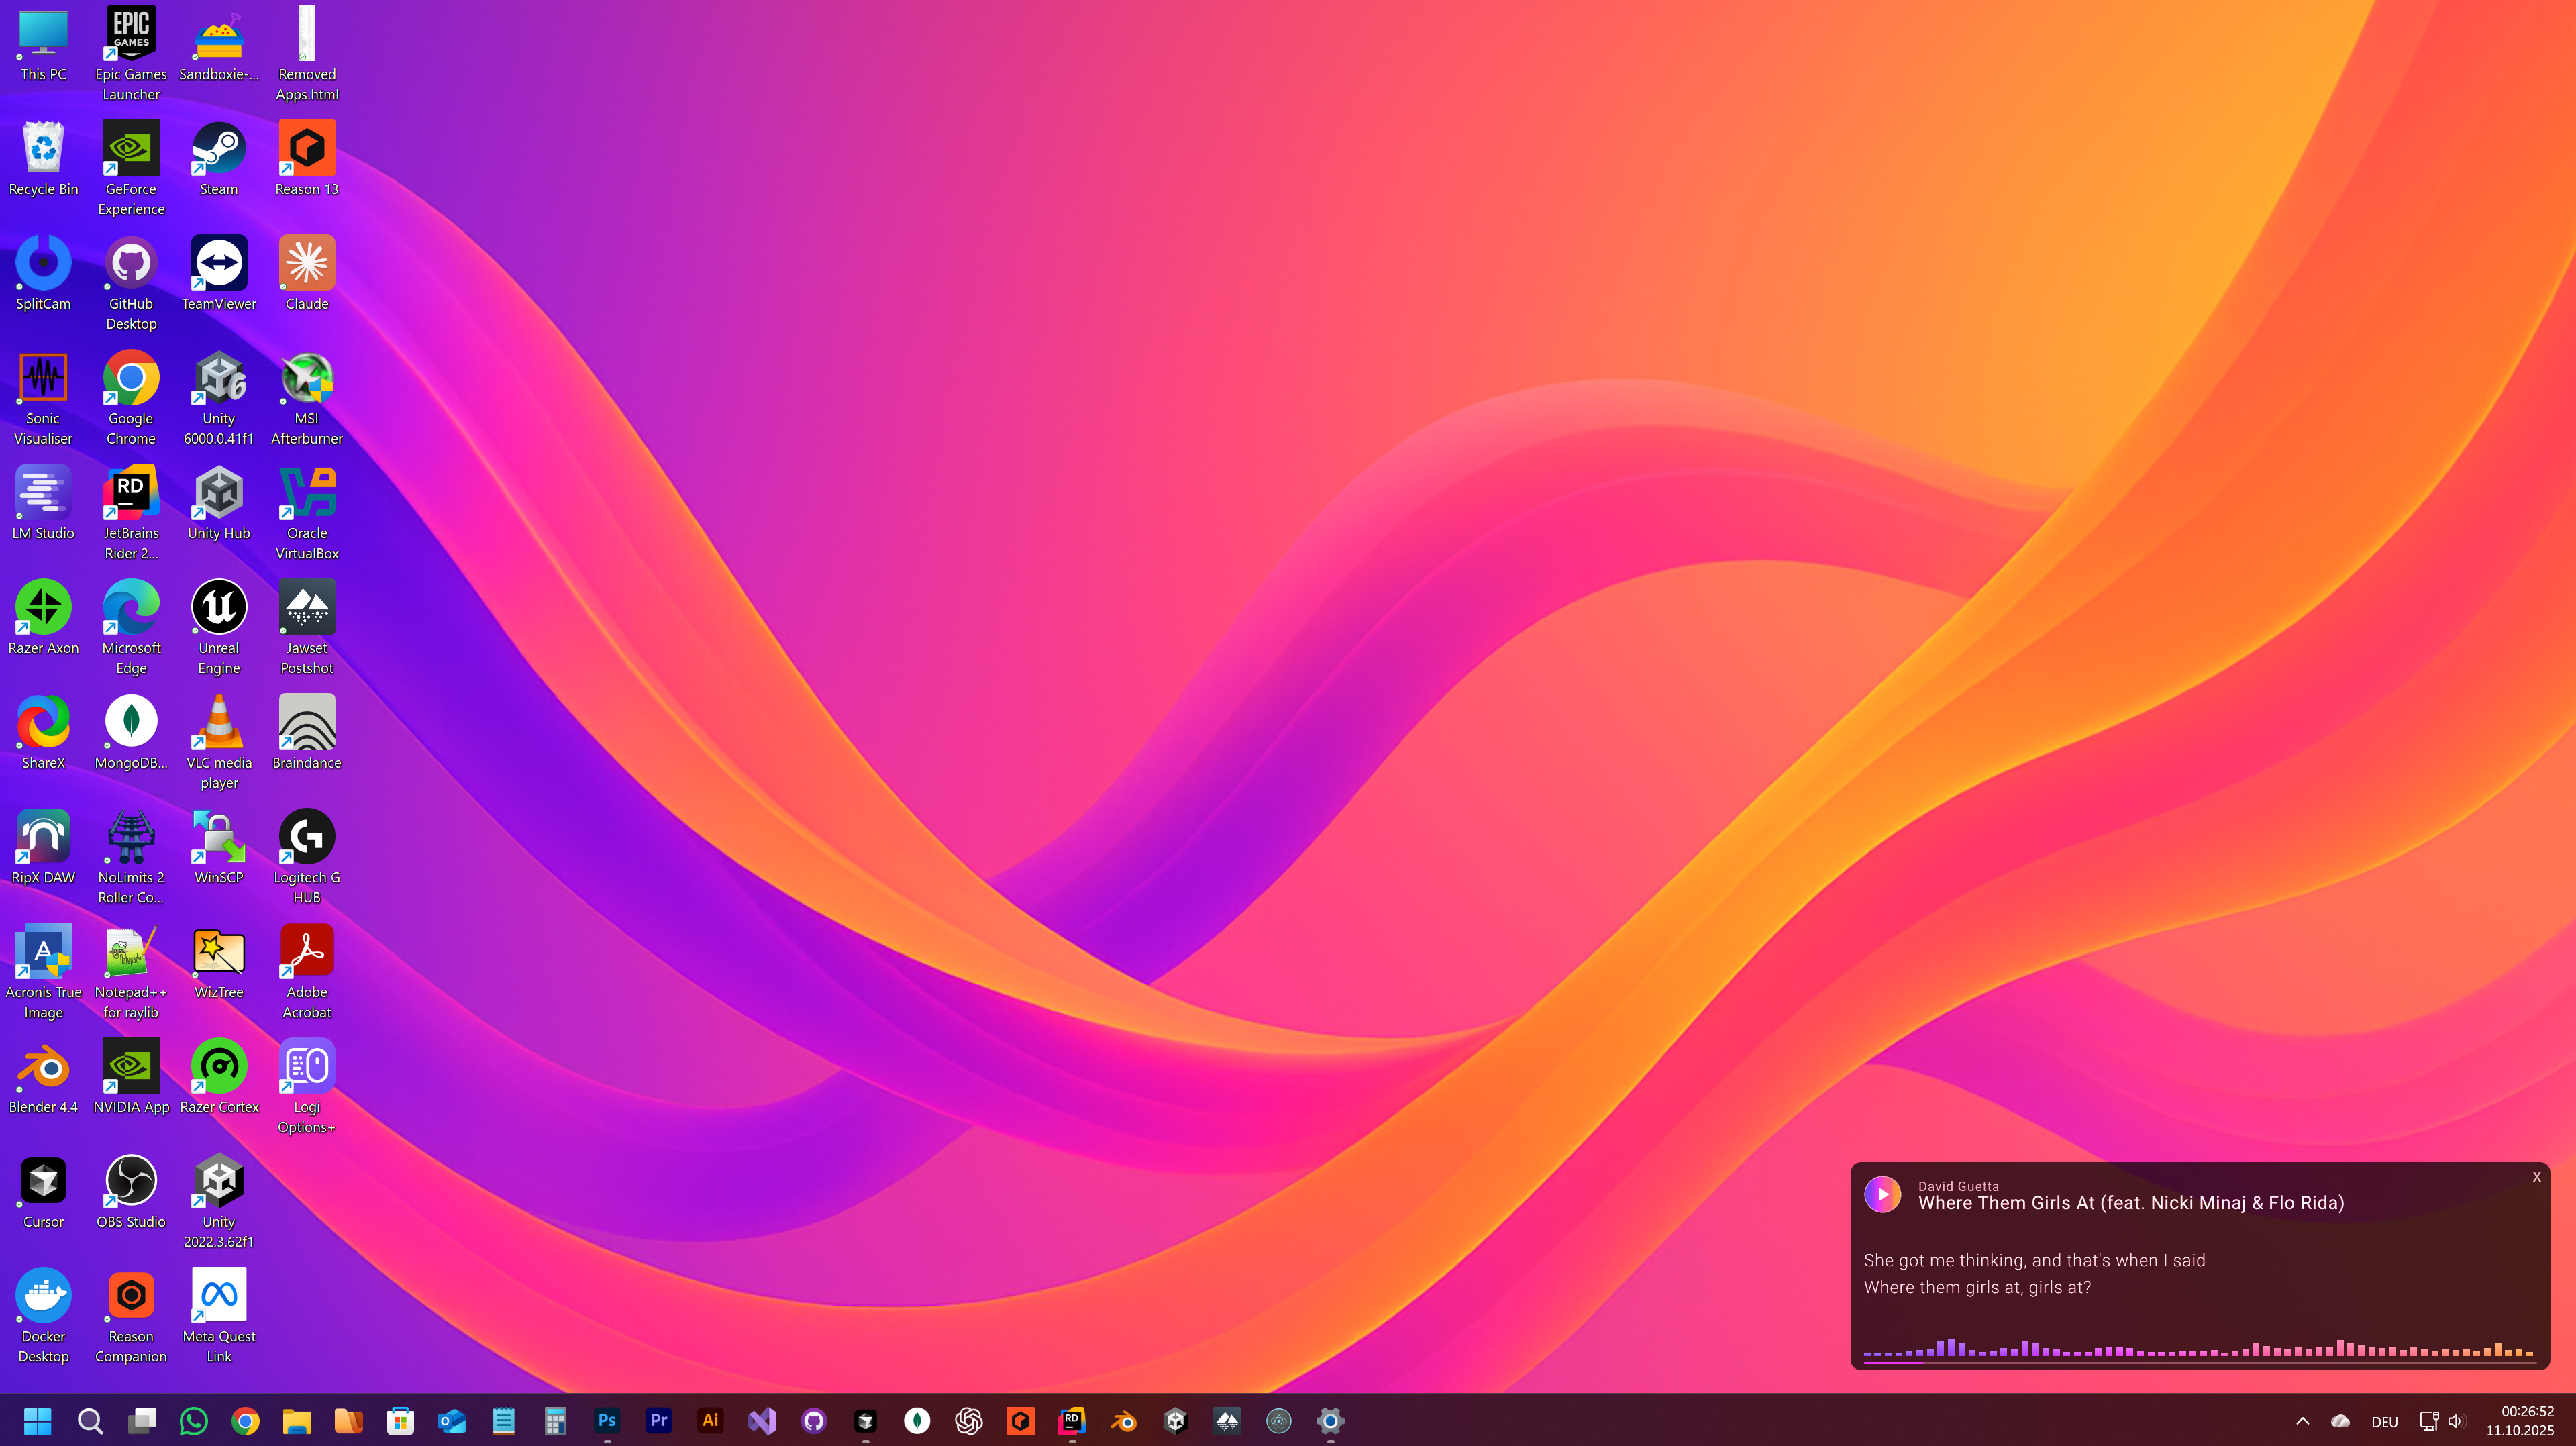
Task: Open the volume speaker tray icon
Action: tap(2456, 1421)
